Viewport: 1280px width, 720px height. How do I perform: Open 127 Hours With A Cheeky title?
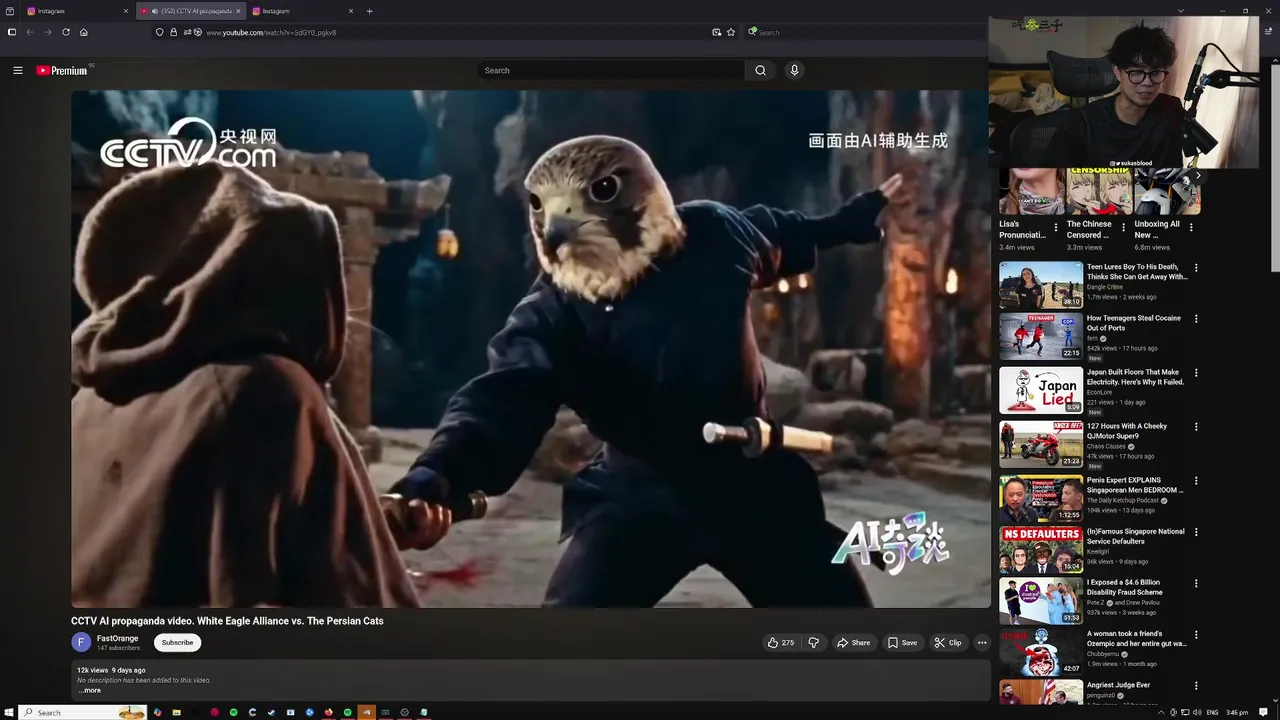[1127, 431]
